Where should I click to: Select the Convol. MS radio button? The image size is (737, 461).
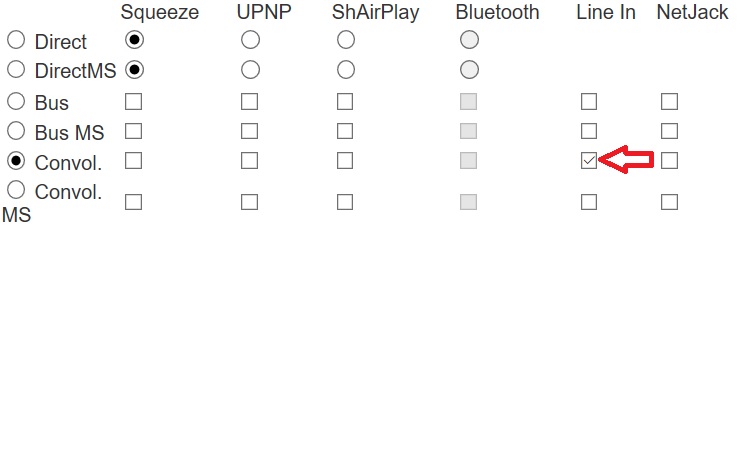click(16, 189)
